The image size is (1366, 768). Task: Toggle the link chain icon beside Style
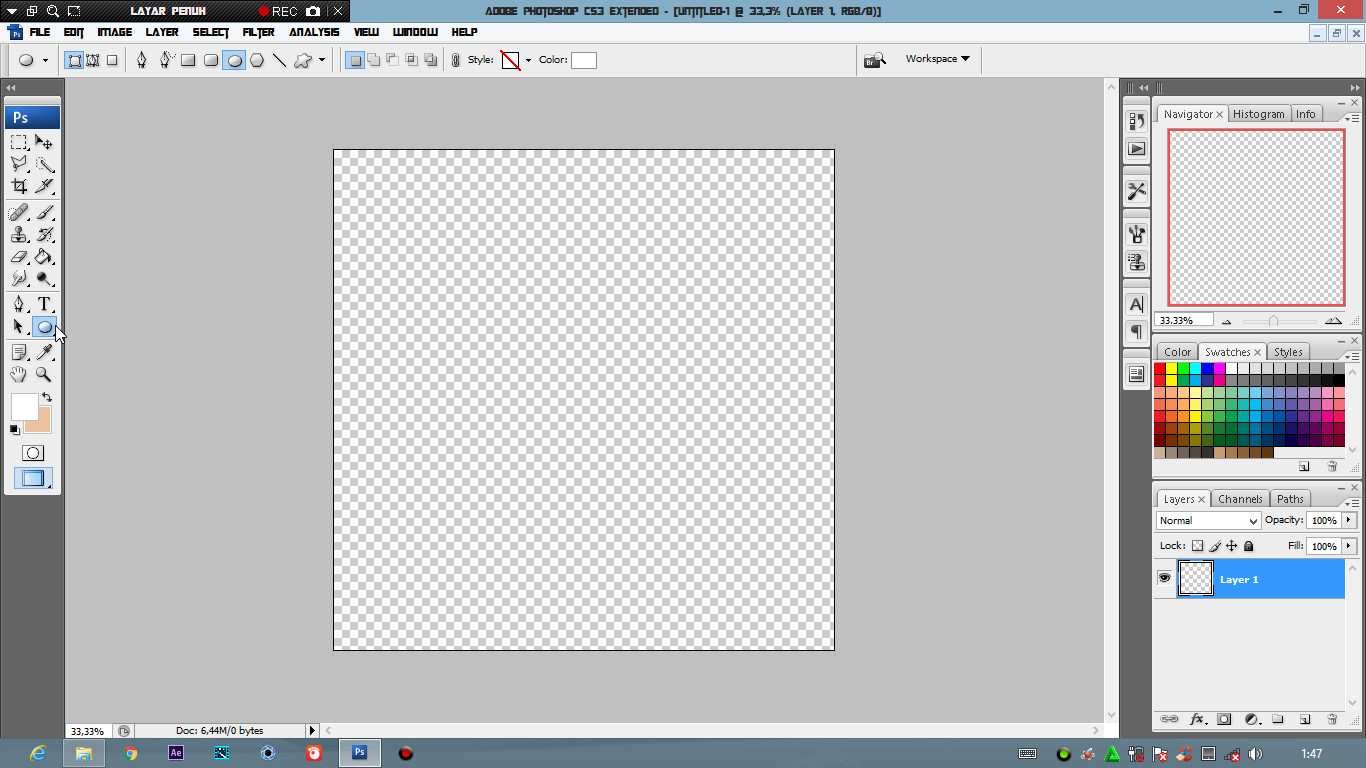(x=456, y=60)
